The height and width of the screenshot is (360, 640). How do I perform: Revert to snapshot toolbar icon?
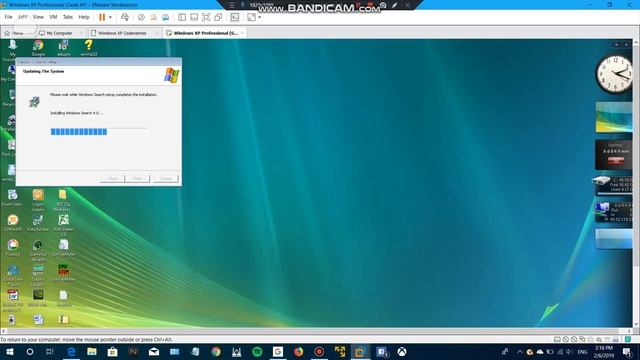pos(153,17)
